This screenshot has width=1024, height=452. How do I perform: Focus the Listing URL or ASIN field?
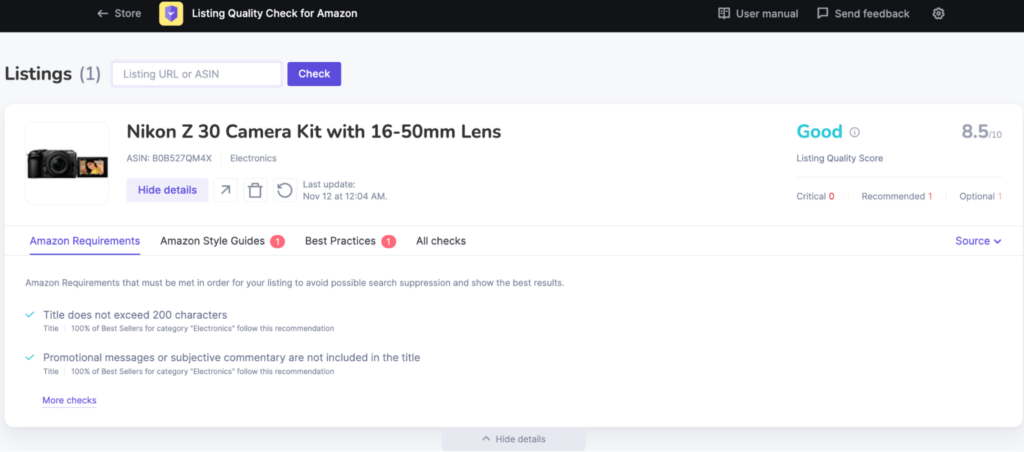(x=197, y=74)
